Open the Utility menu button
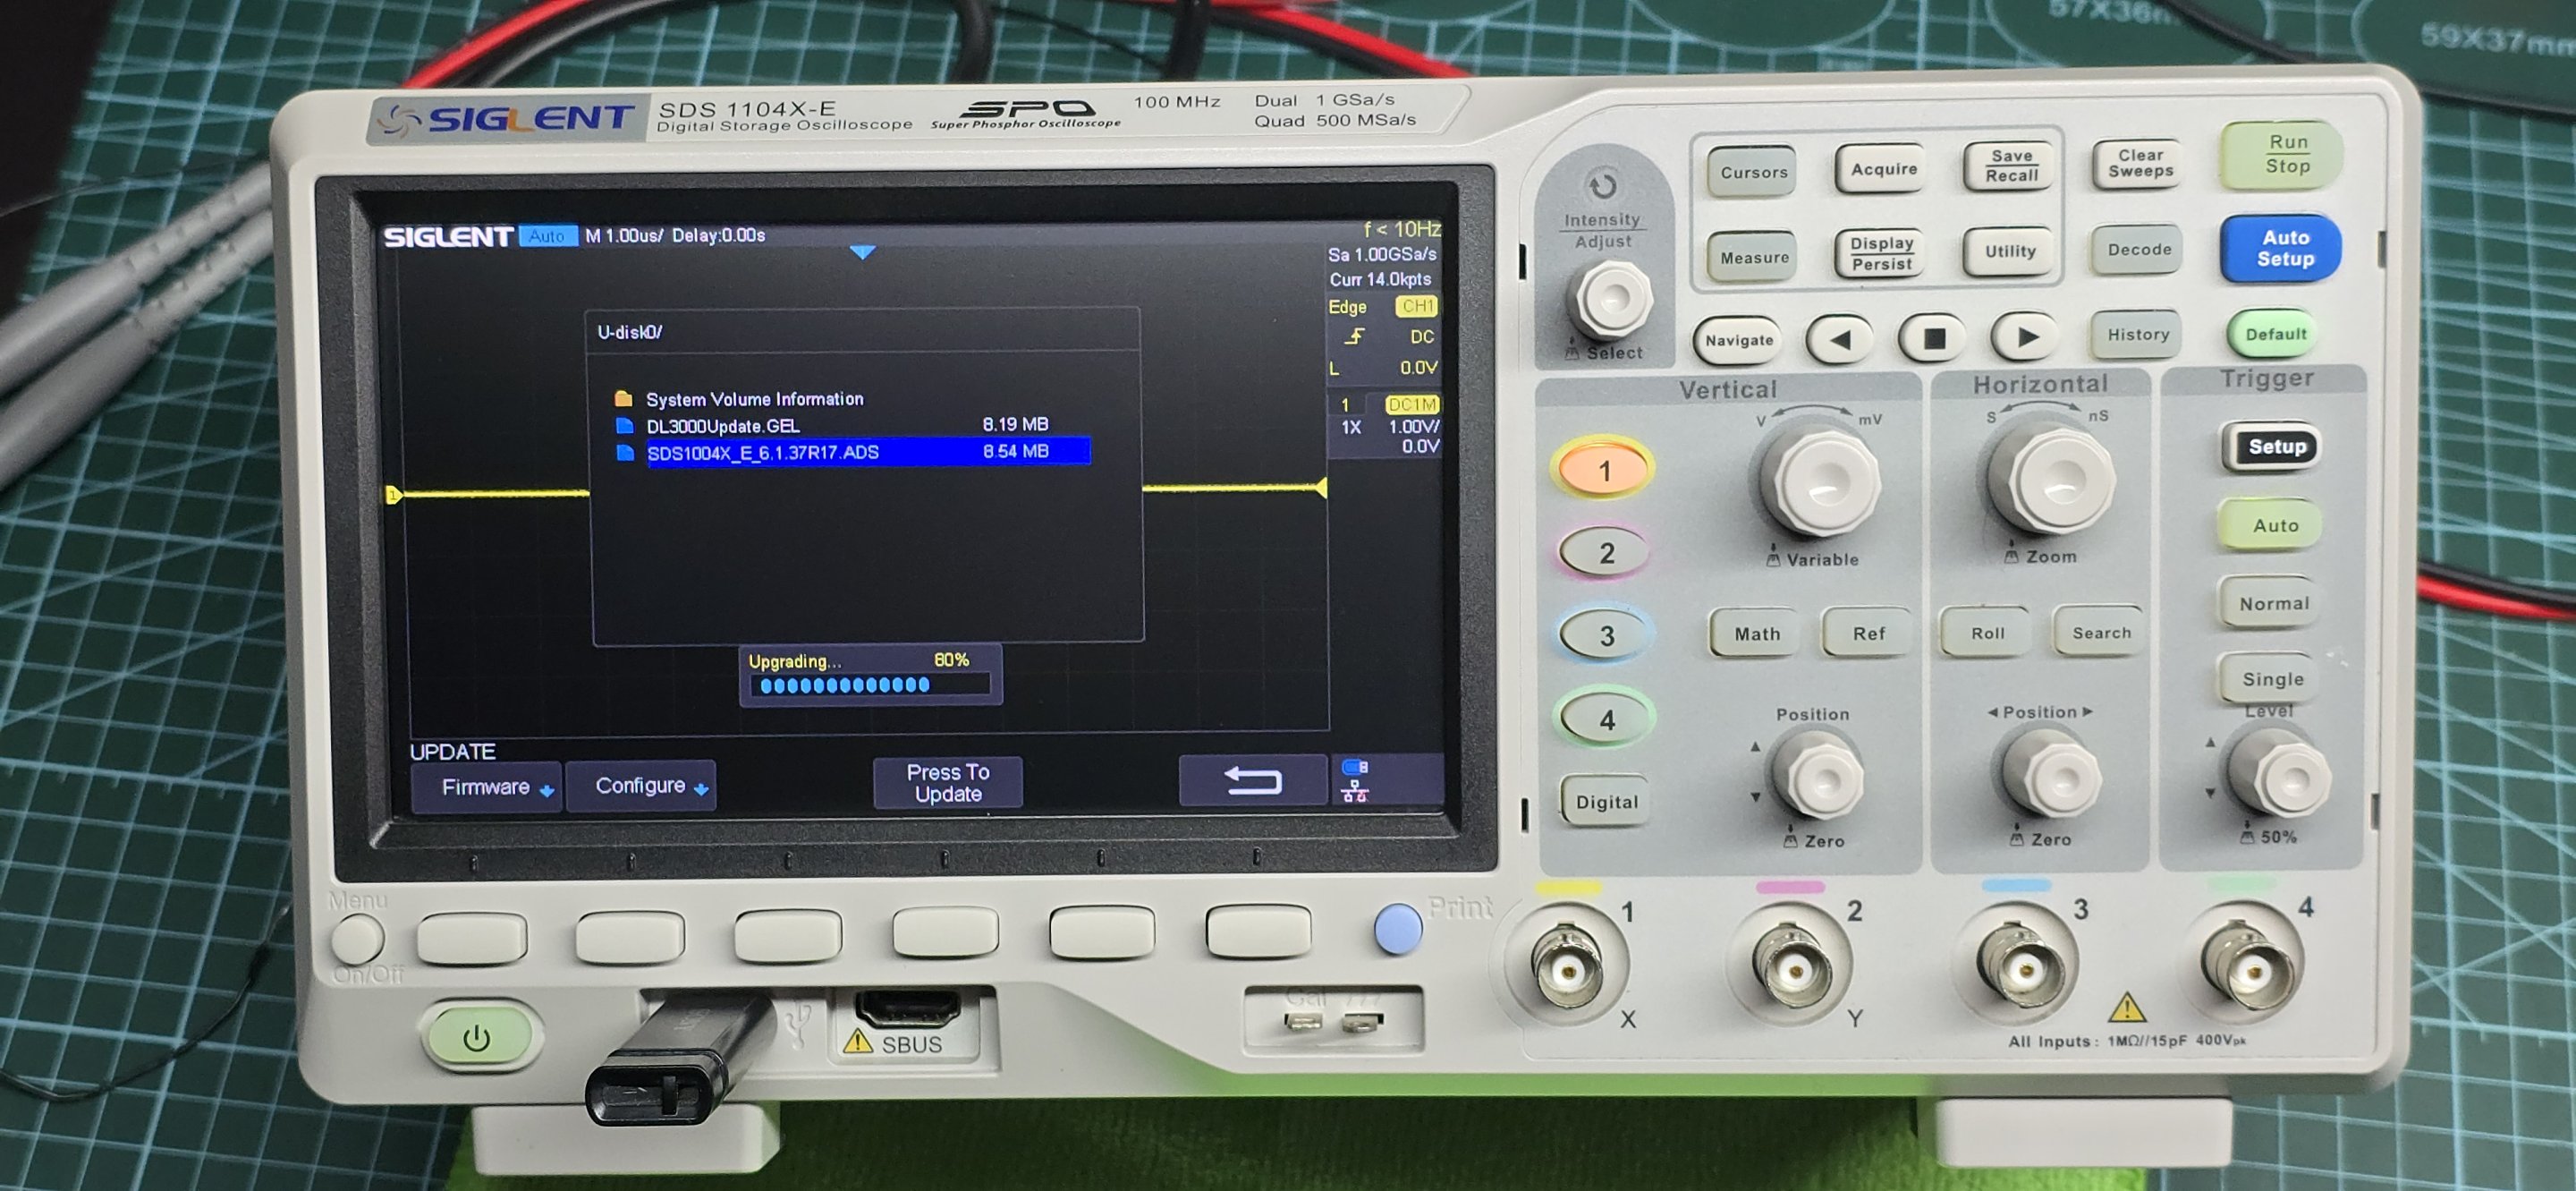2576x1191 pixels. [2009, 252]
